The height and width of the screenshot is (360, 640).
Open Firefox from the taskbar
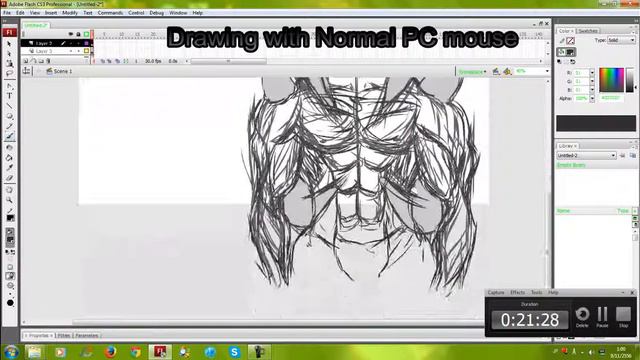110,352
